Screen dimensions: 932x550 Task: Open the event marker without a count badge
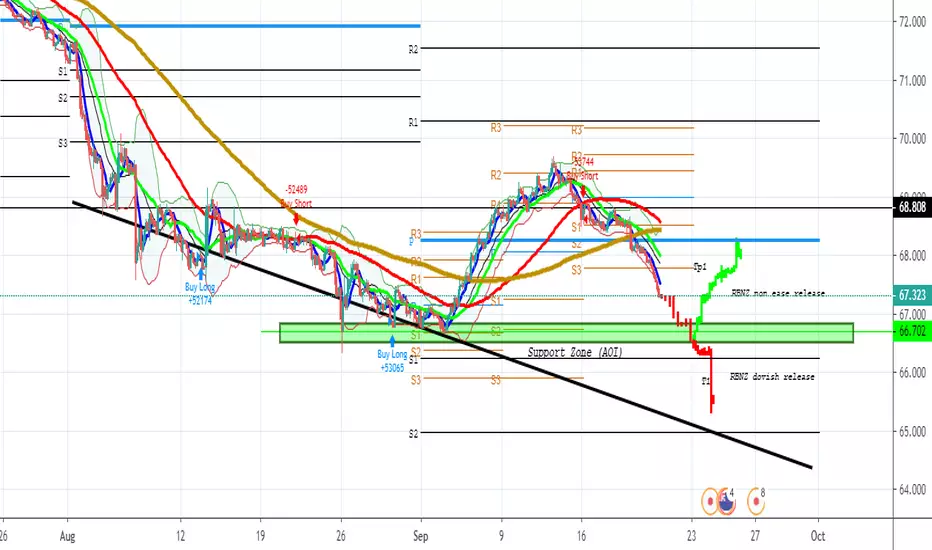[x=710, y=501]
